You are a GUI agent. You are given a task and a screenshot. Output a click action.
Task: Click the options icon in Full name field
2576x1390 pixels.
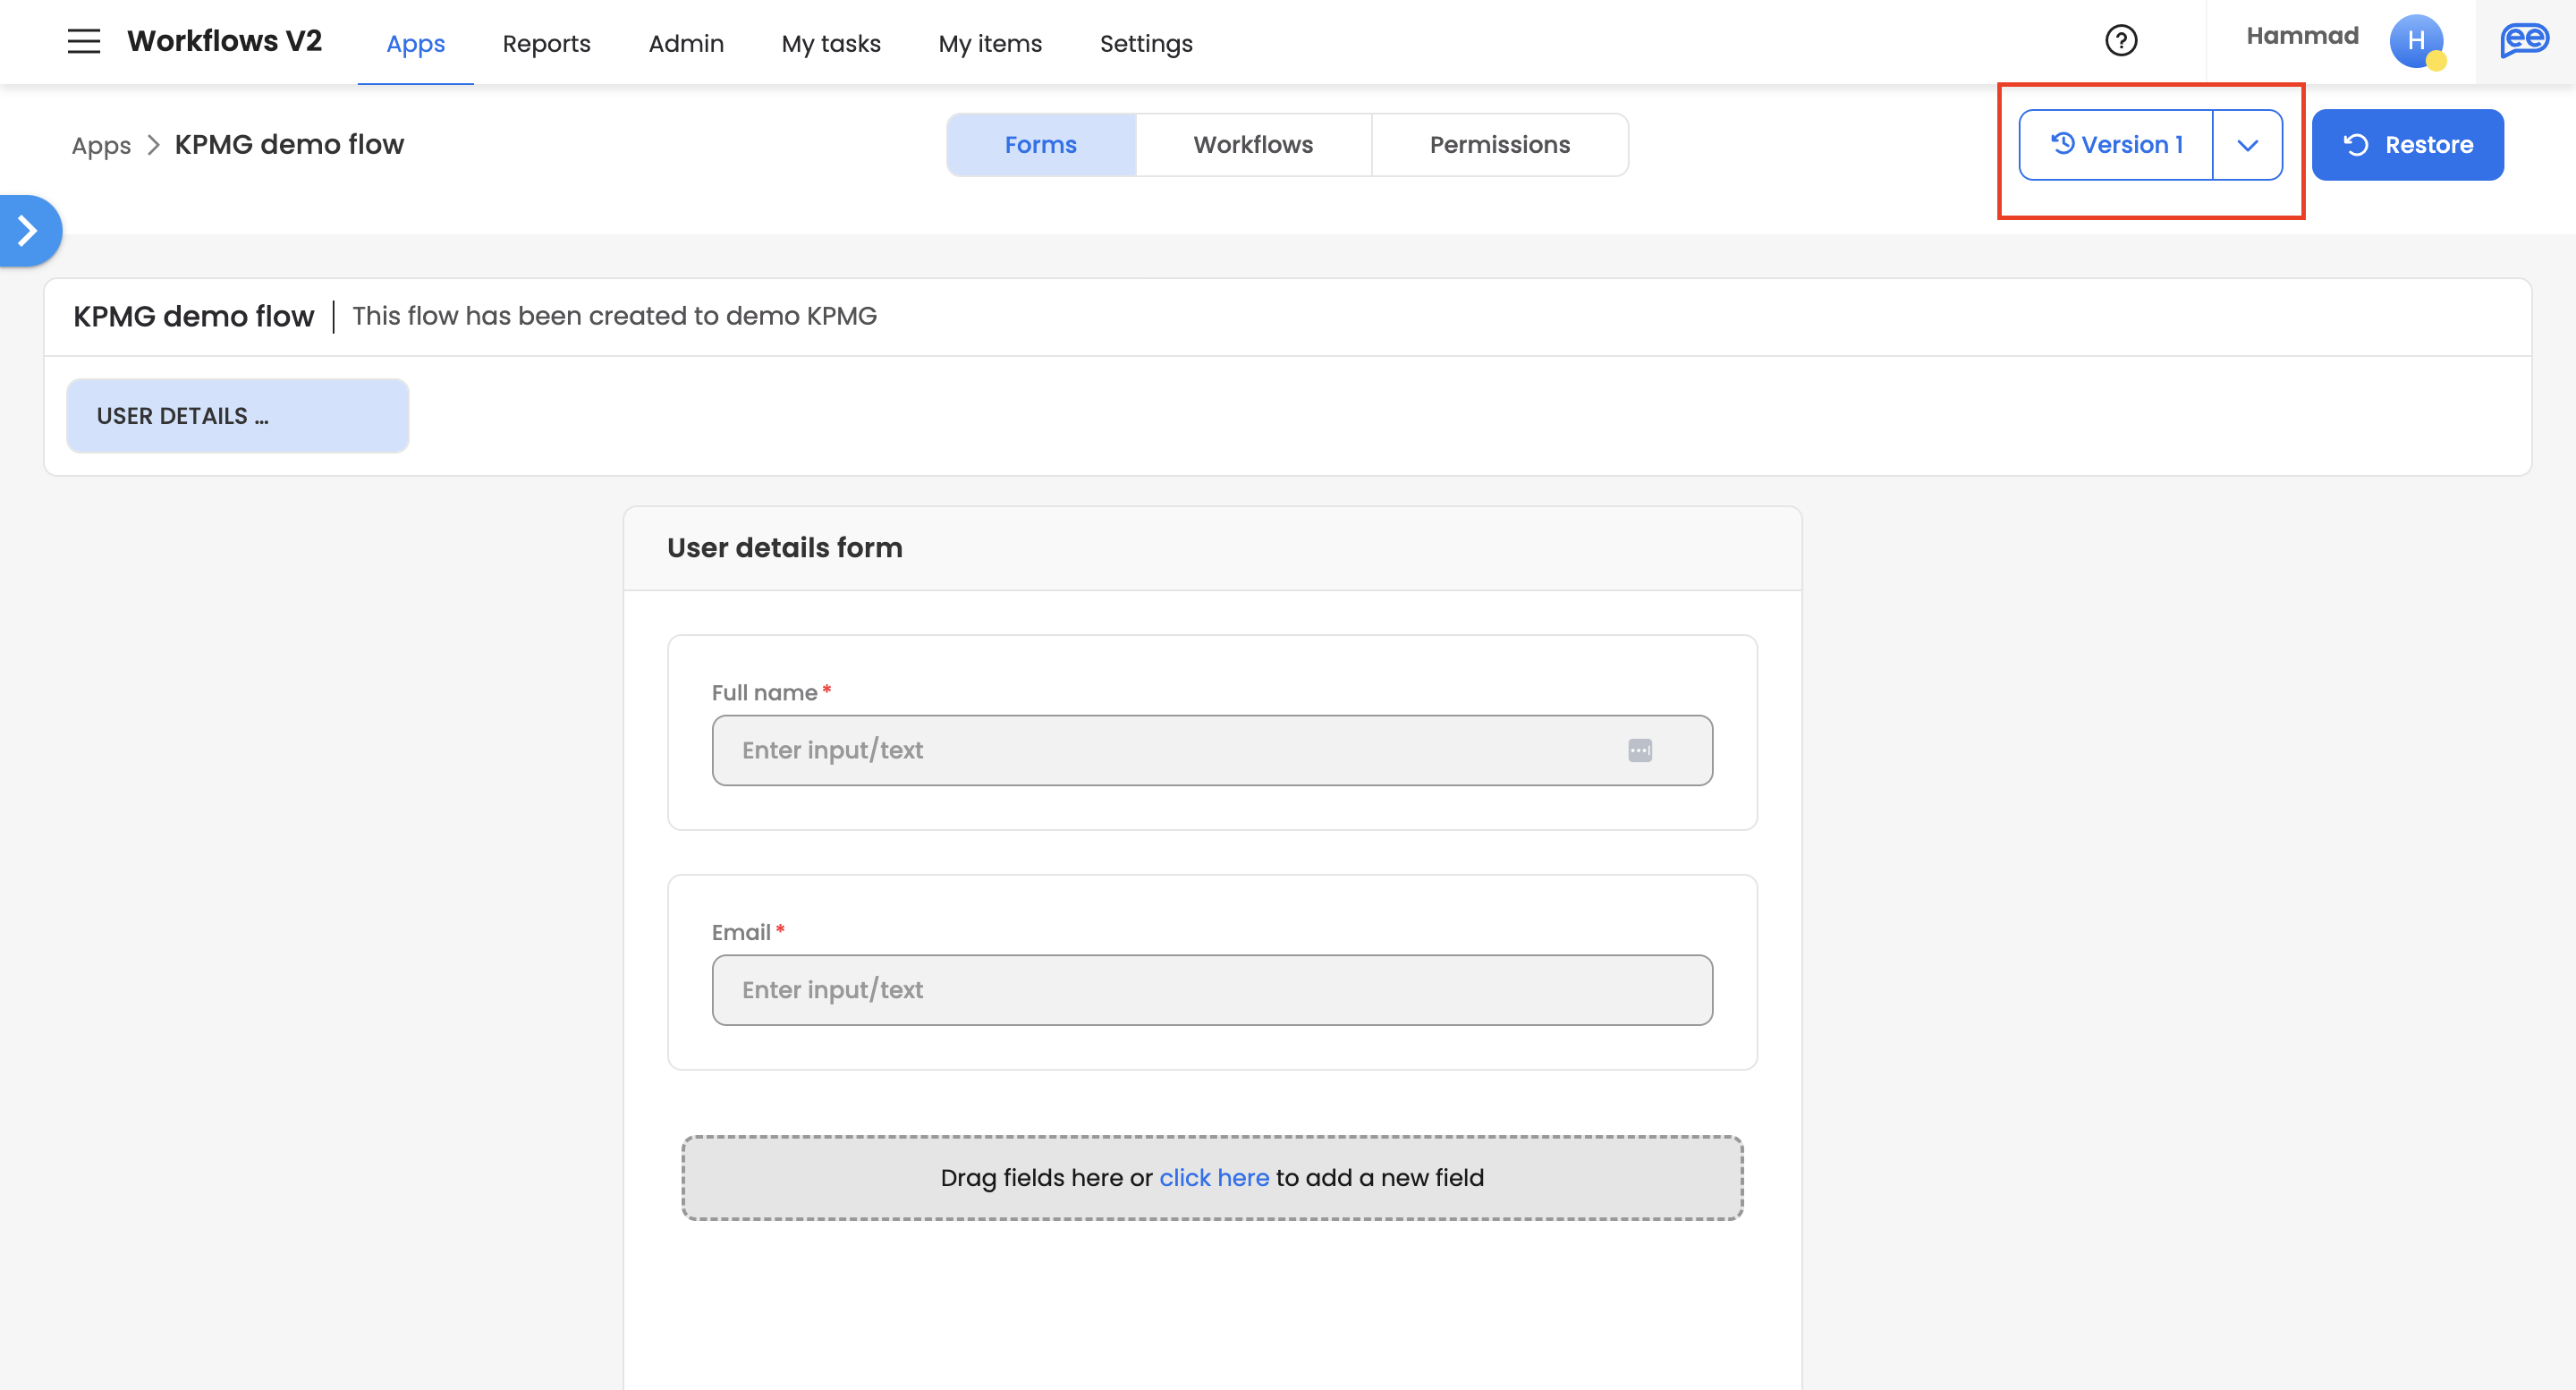pos(1640,750)
